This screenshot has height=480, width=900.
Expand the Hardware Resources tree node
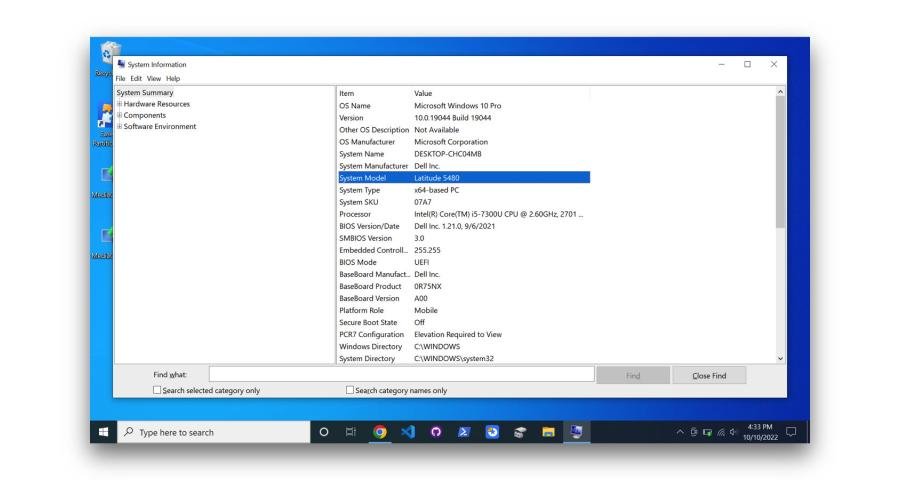119,104
